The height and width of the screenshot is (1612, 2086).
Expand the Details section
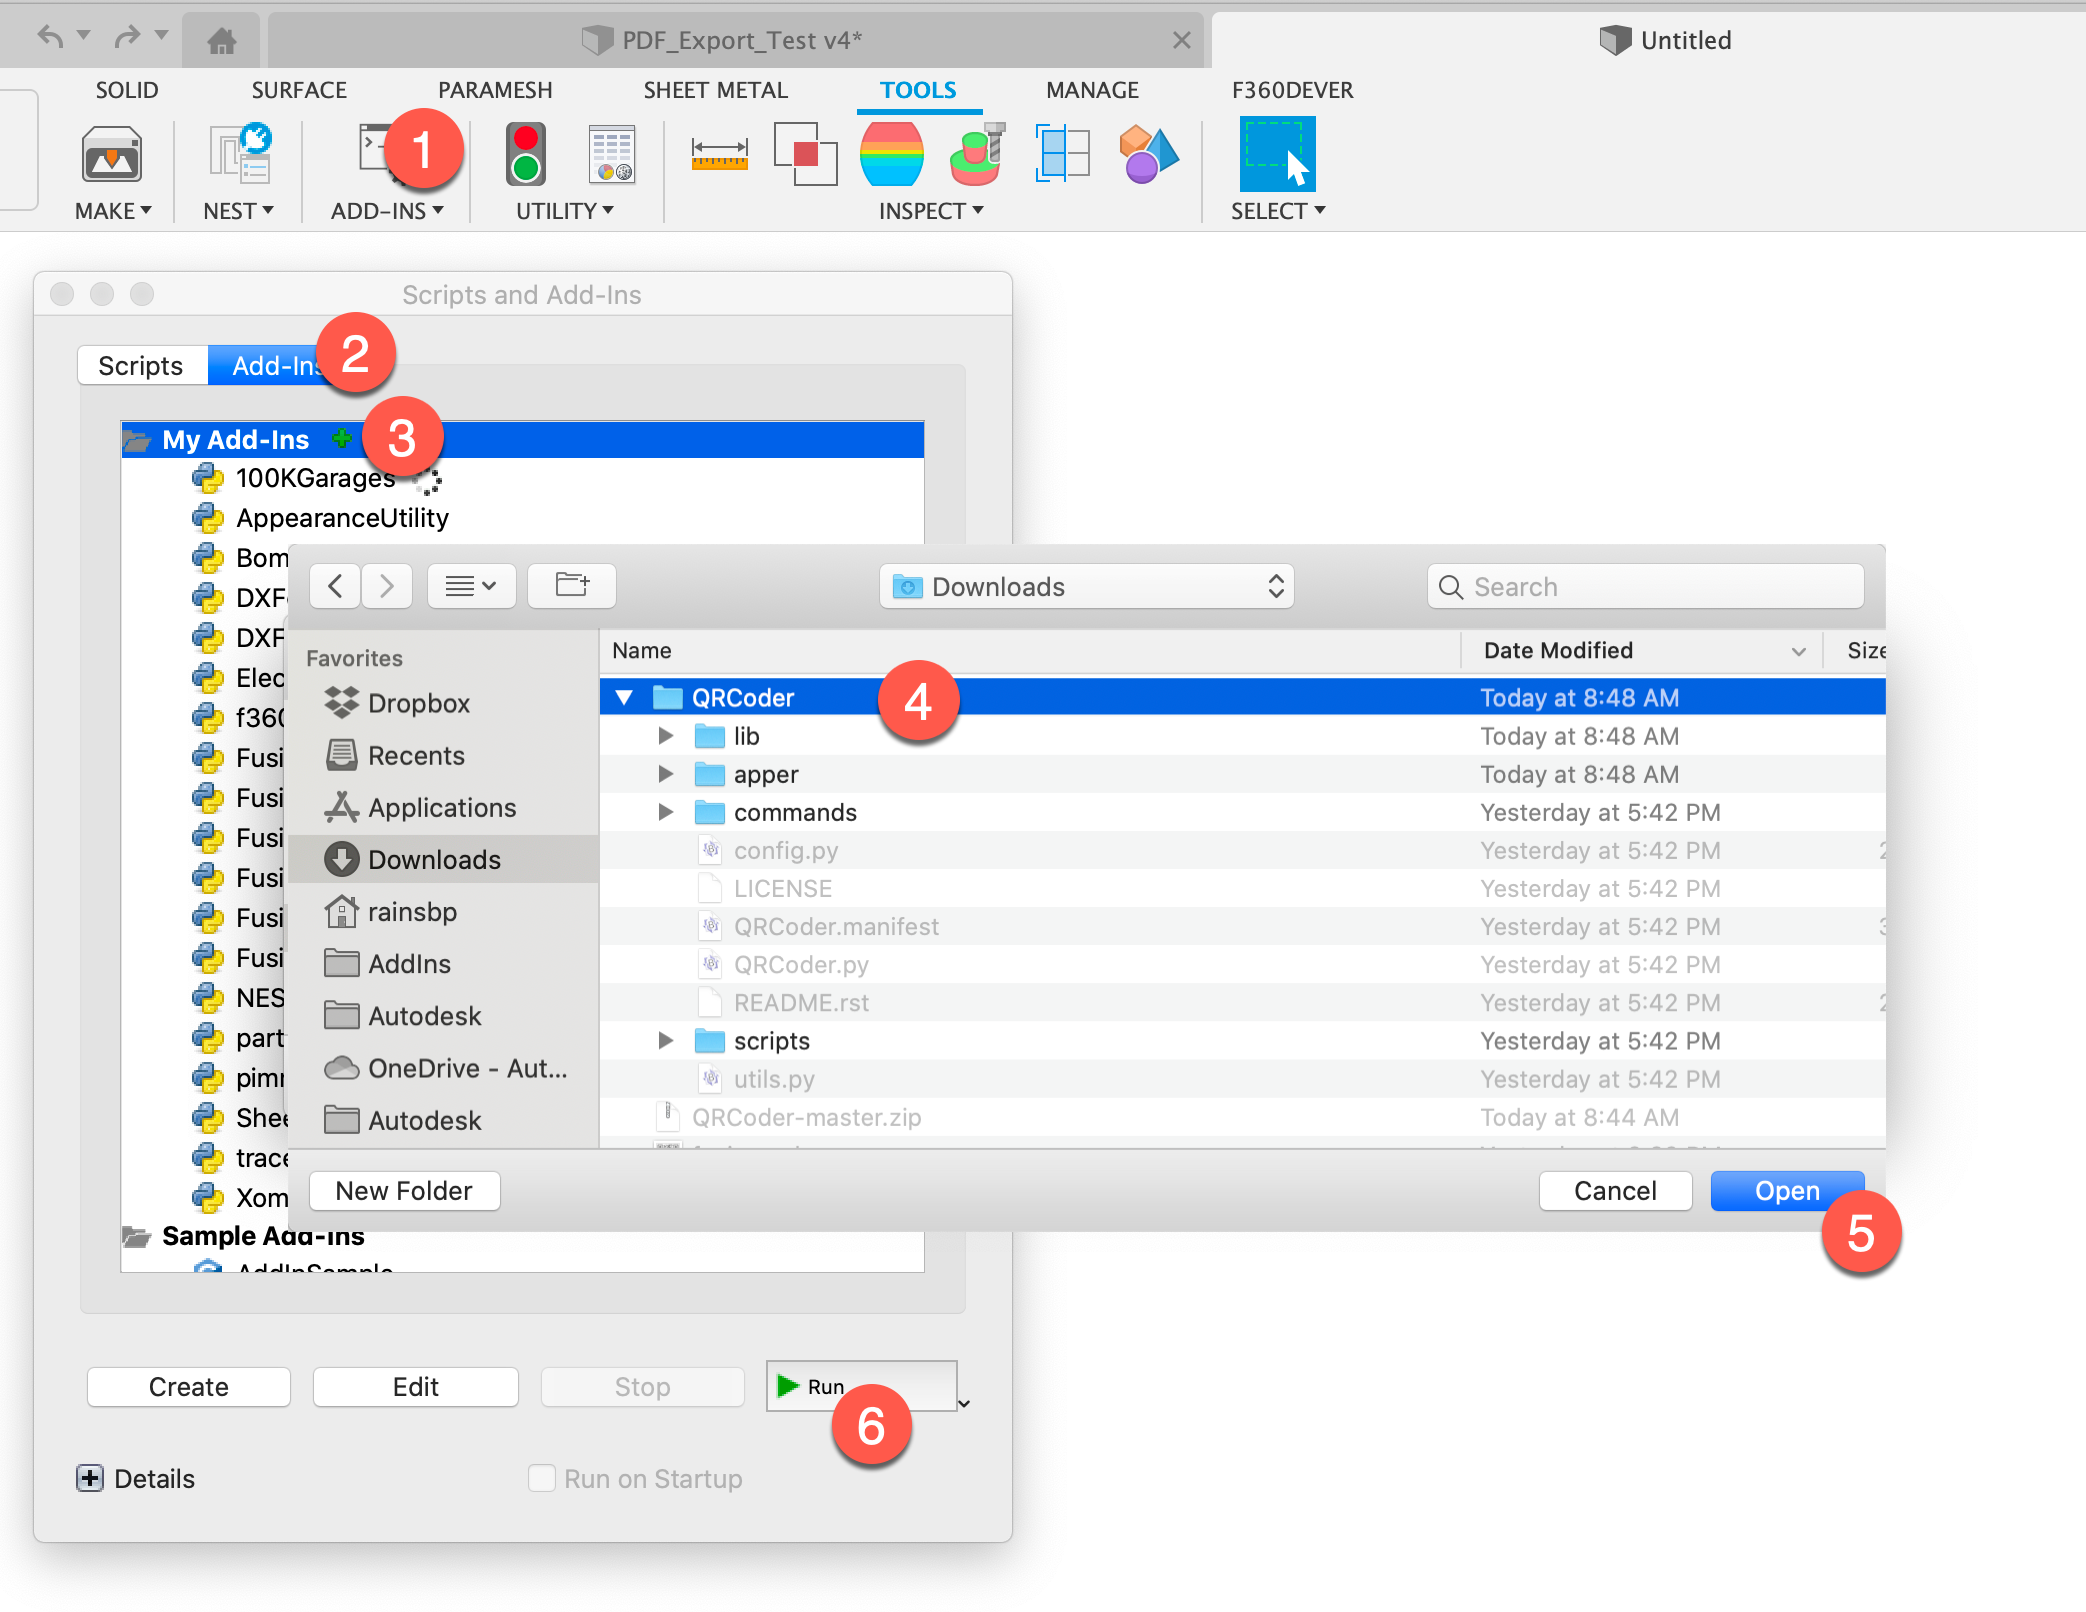coord(90,1478)
